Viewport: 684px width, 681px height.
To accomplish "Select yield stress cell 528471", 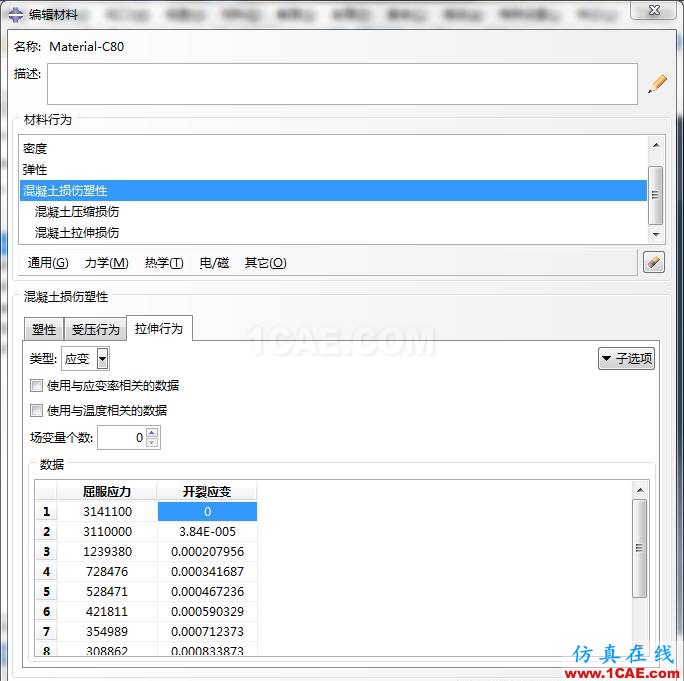I will (107, 592).
